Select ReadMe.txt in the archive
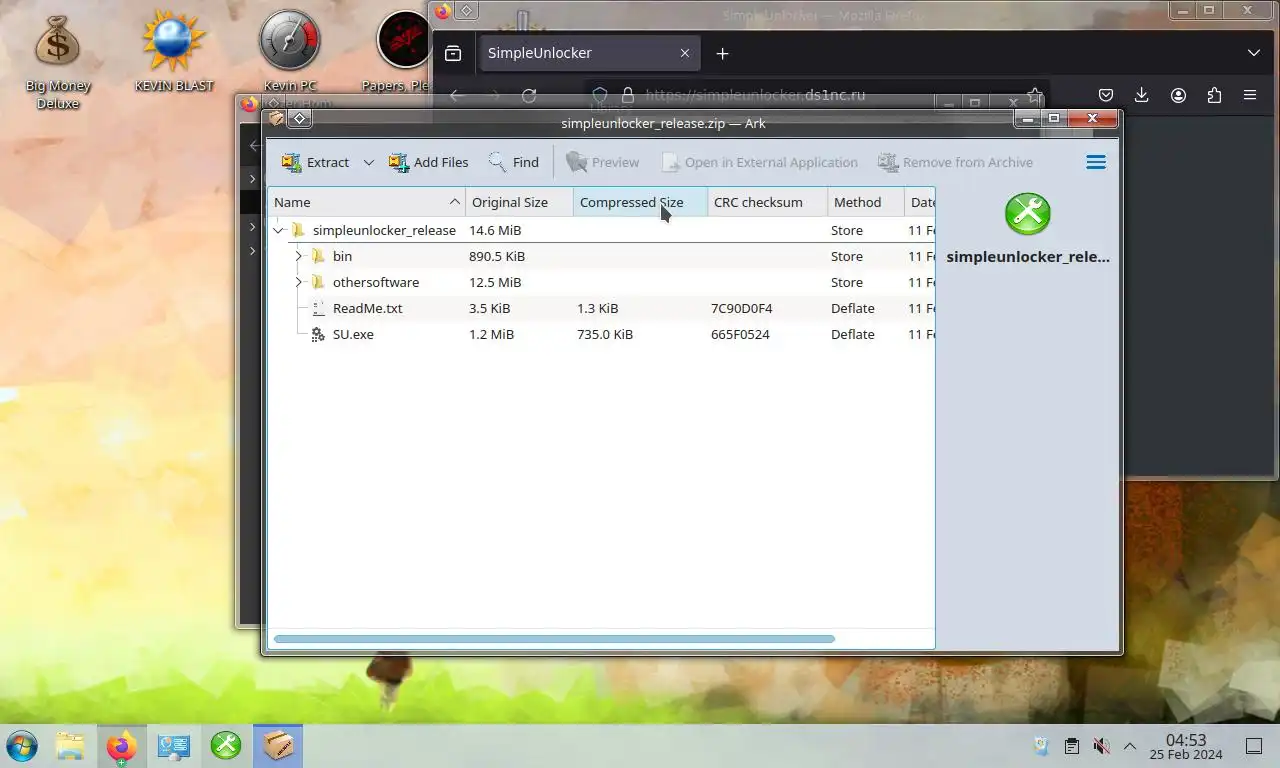The width and height of the screenshot is (1280, 768). (367, 308)
